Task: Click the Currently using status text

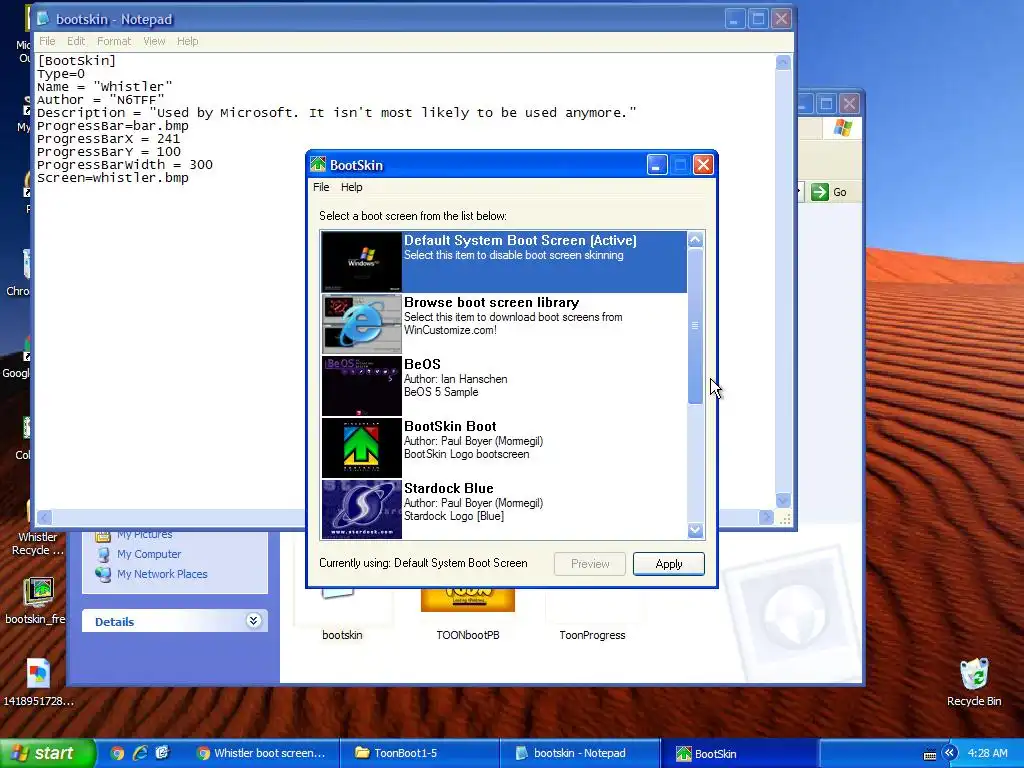Action: (423, 563)
